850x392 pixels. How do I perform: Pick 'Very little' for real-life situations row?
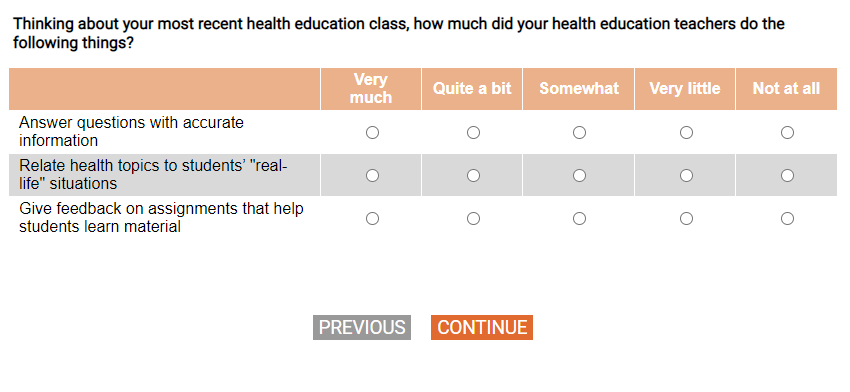[686, 175]
